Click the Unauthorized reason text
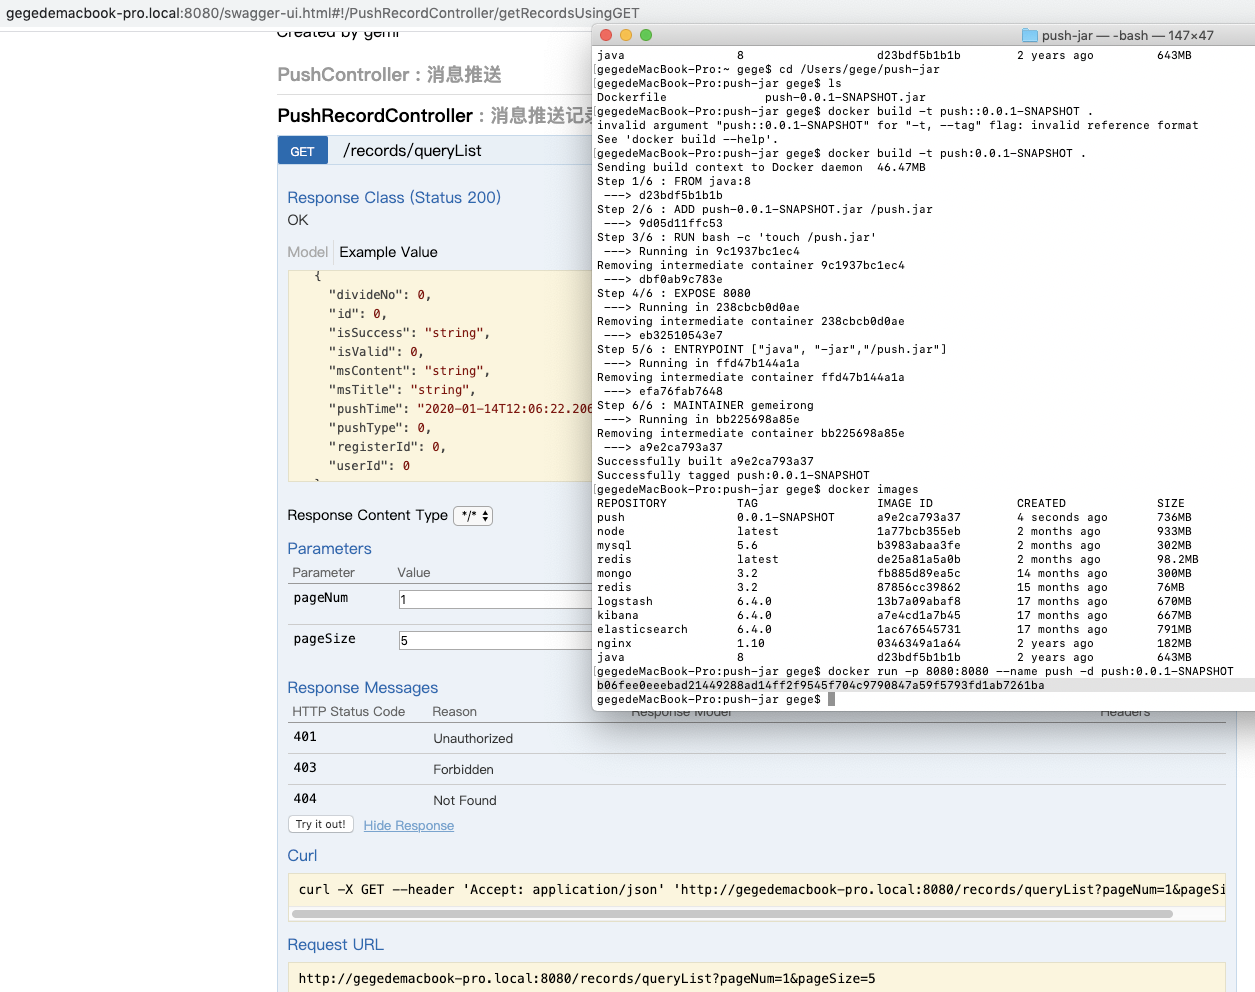Image resolution: width=1255 pixels, height=992 pixels. coord(473,739)
